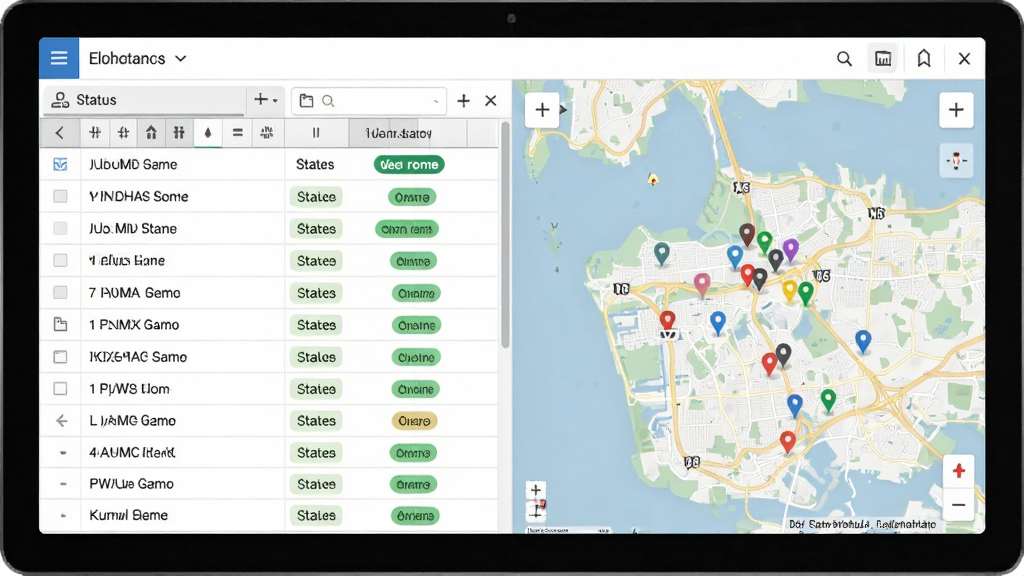Expand the plus dropdown beside Status
The image size is (1024, 576).
click(x=266, y=100)
